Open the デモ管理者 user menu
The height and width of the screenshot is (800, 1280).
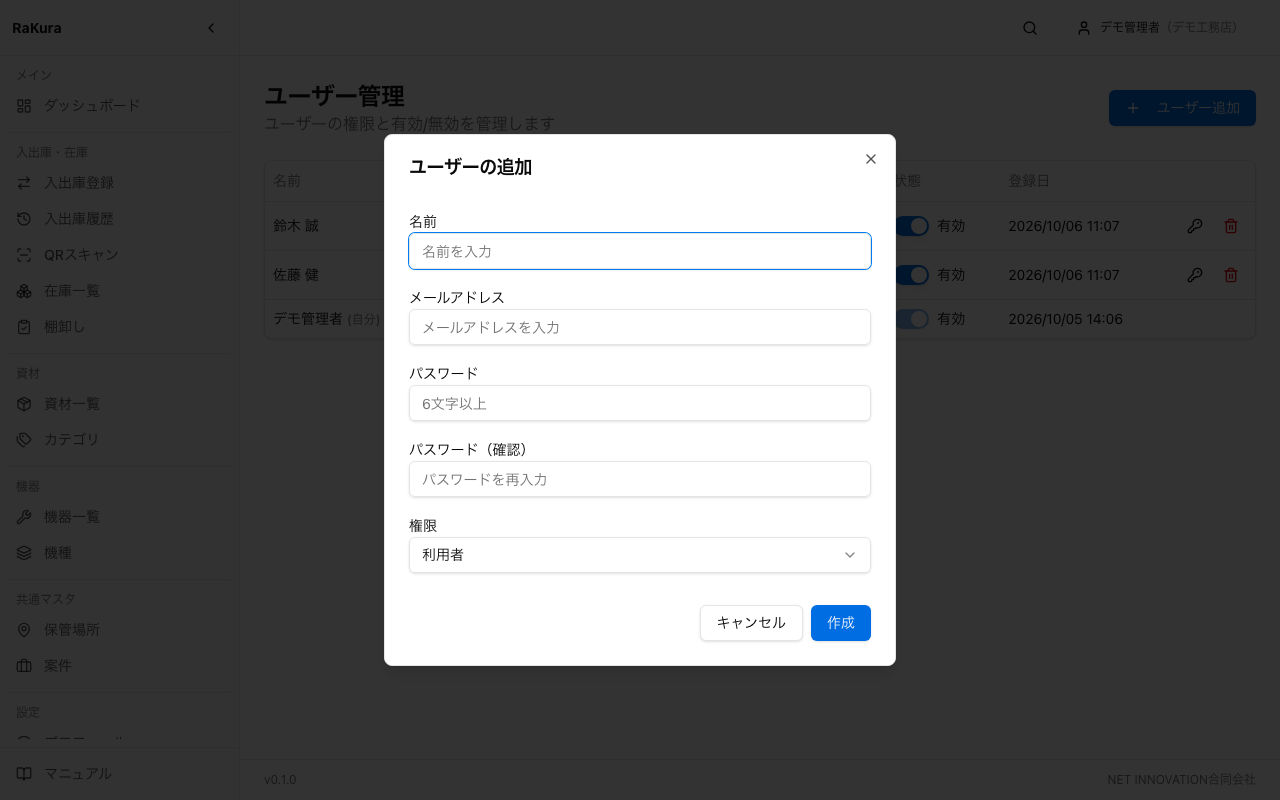pyautogui.click(x=1157, y=28)
